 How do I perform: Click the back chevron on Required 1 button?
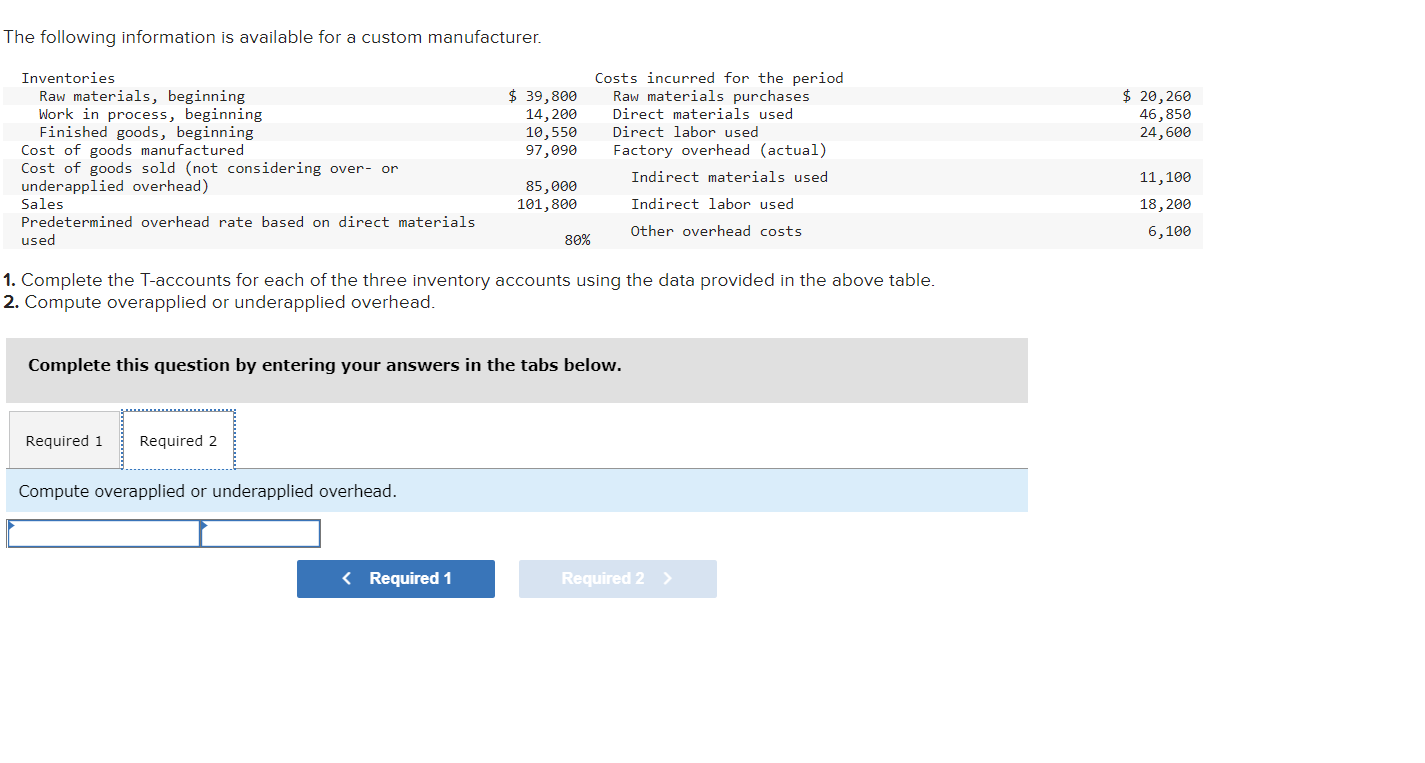[x=346, y=578]
